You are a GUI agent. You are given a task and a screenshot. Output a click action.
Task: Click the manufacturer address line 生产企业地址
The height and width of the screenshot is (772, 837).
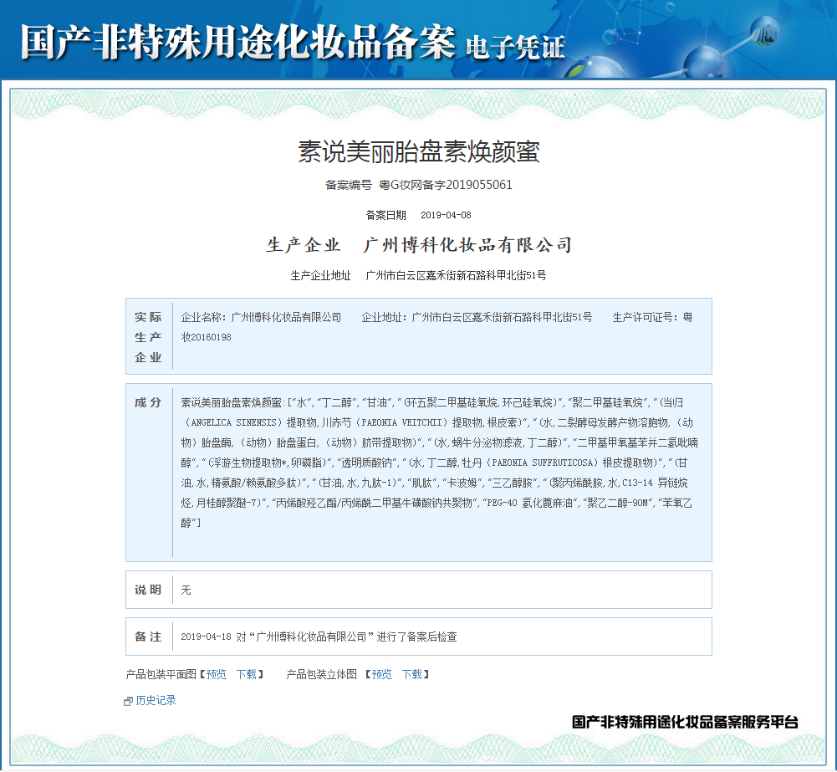418,275
